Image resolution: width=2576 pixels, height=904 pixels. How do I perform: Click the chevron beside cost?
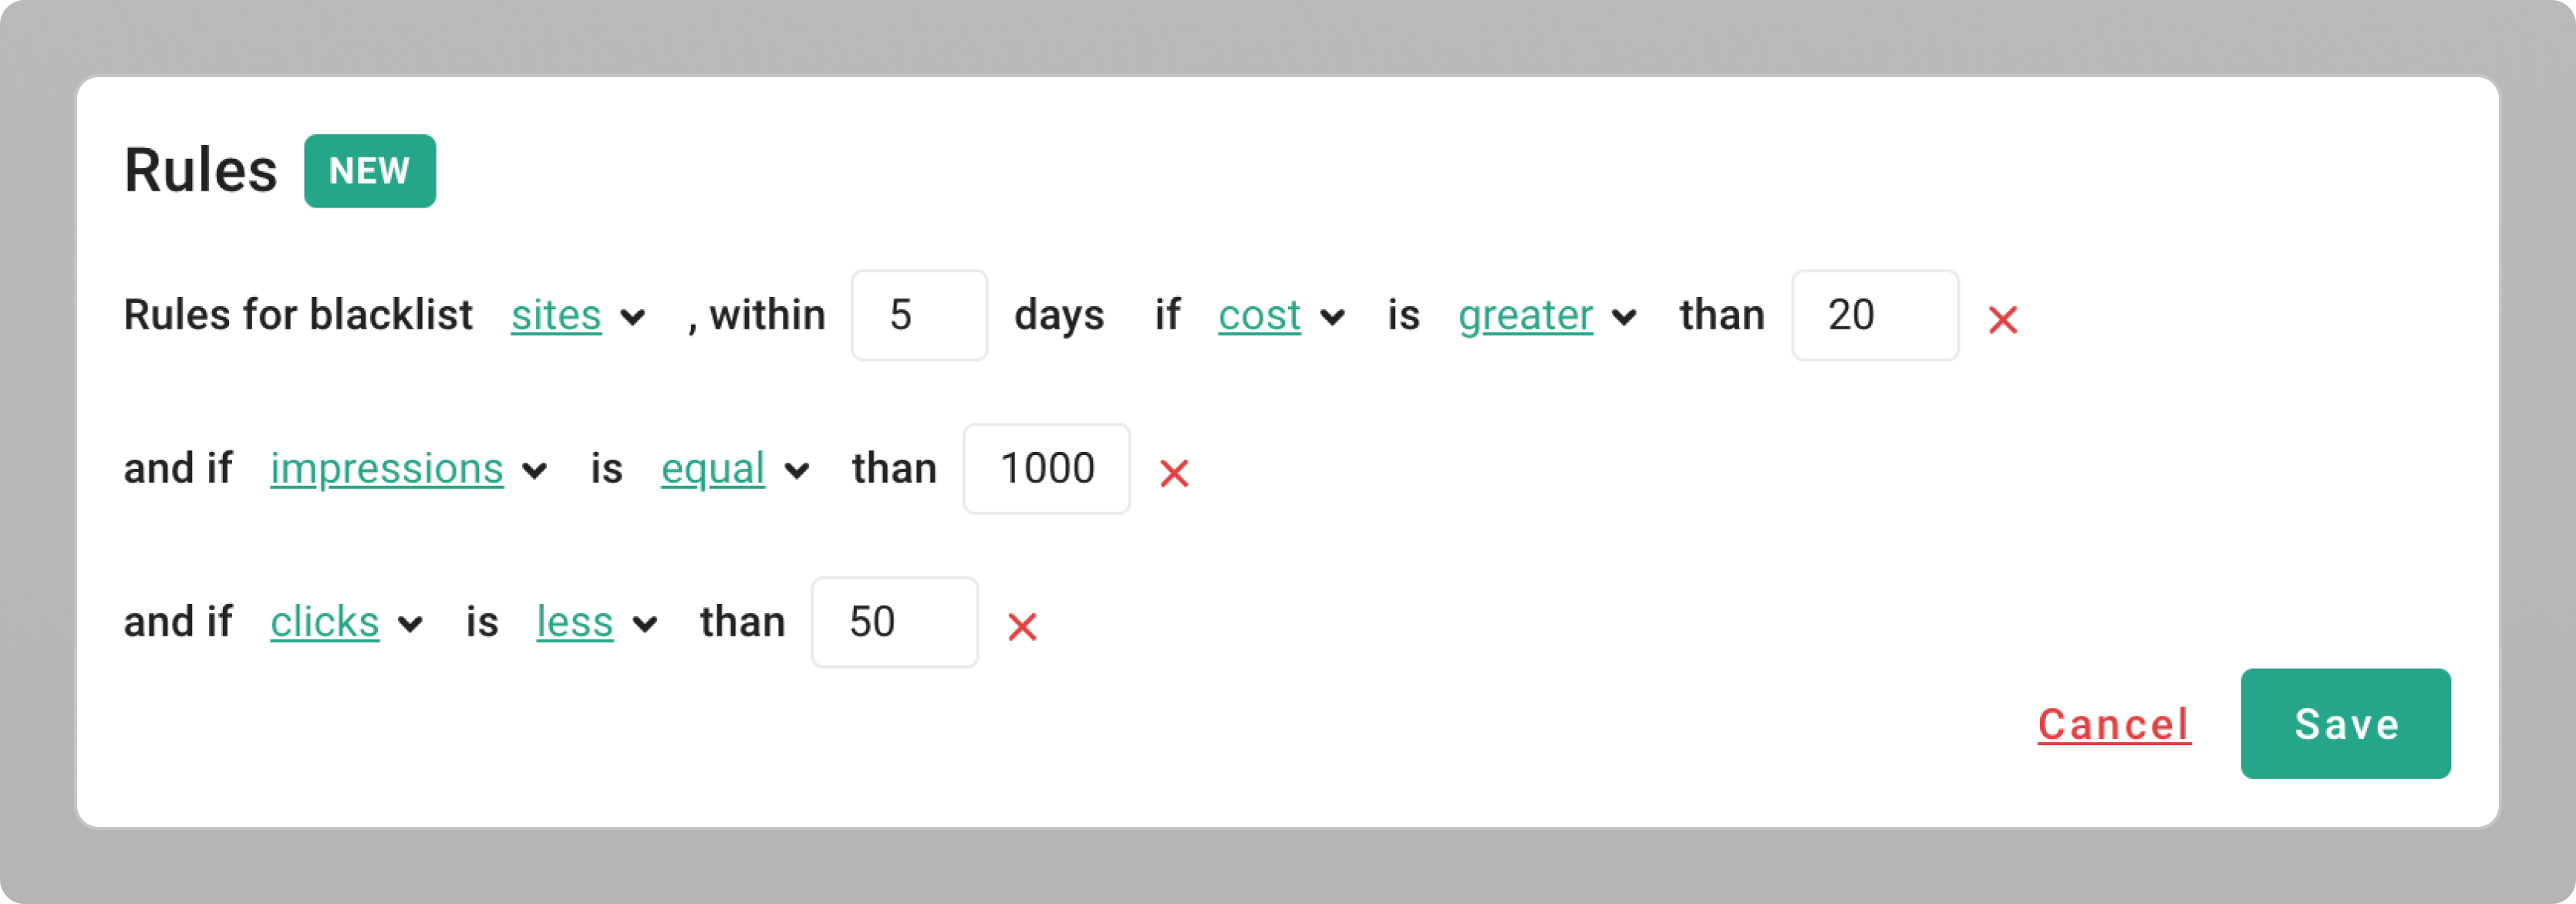click(x=1331, y=318)
